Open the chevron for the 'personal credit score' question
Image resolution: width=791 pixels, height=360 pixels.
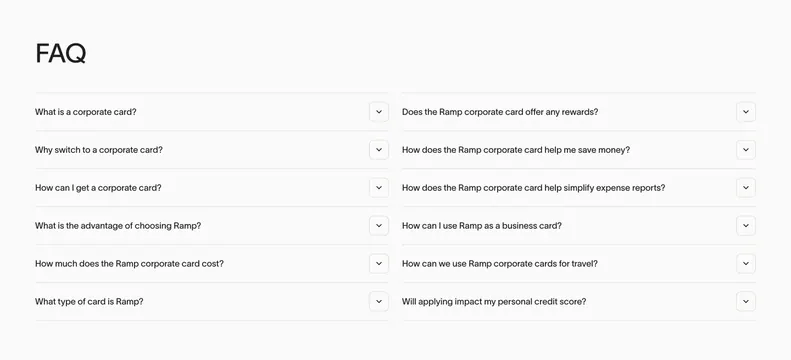point(746,302)
